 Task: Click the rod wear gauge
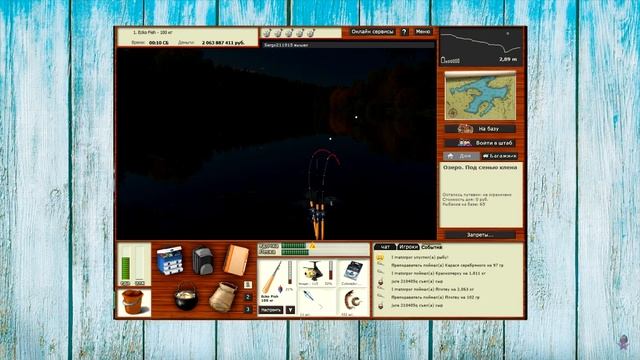290,273
